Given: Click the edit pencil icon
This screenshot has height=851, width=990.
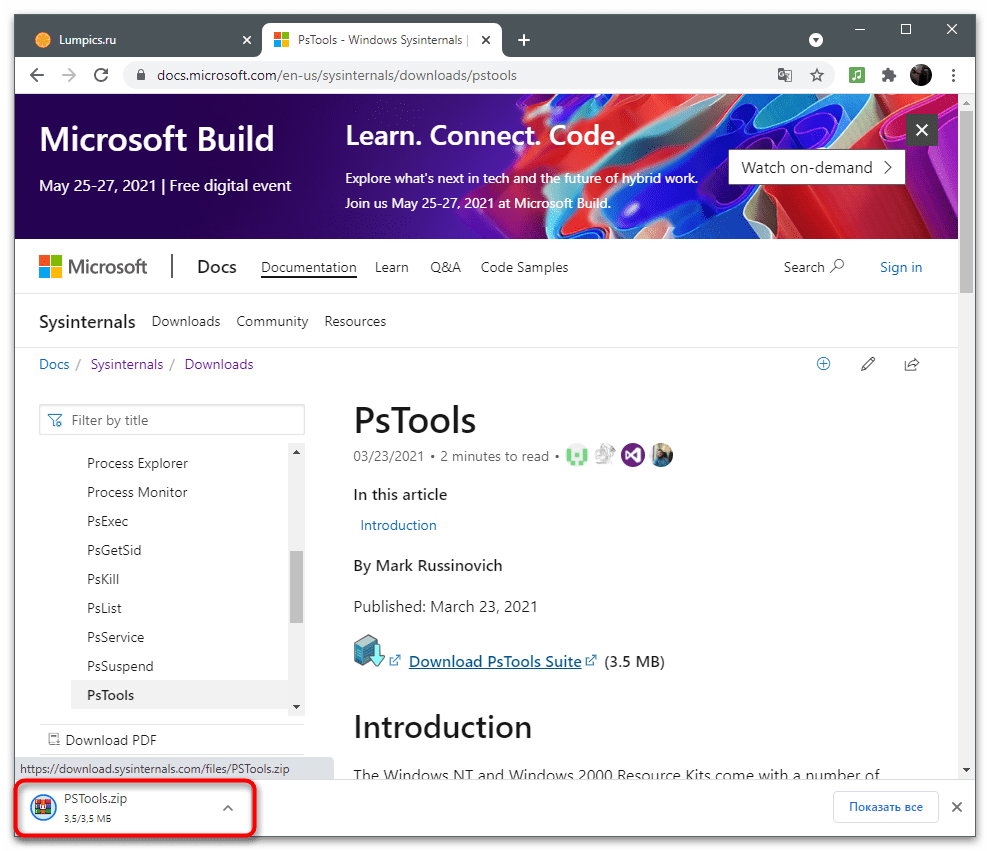Looking at the screenshot, I should coord(868,365).
